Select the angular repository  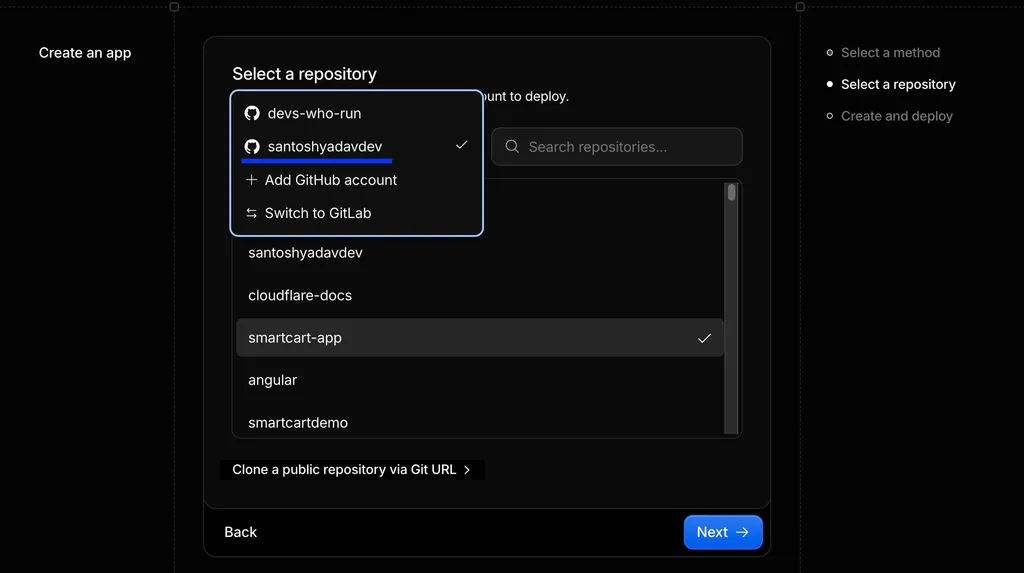click(479, 380)
